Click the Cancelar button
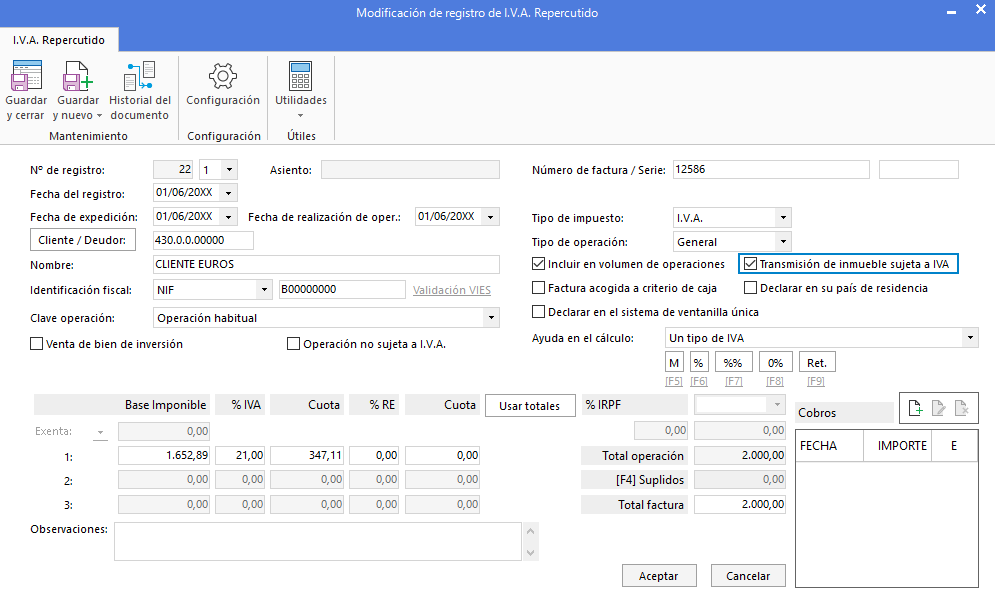 (x=748, y=576)
